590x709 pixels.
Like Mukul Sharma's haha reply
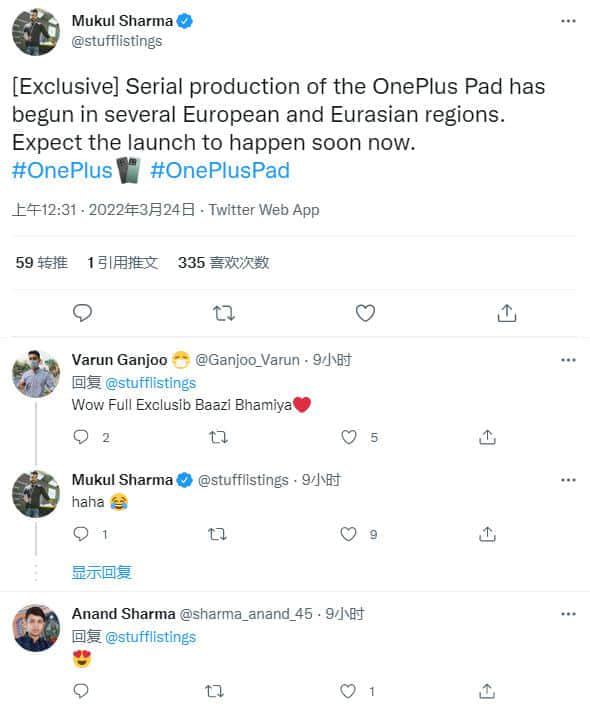point(349,534)
